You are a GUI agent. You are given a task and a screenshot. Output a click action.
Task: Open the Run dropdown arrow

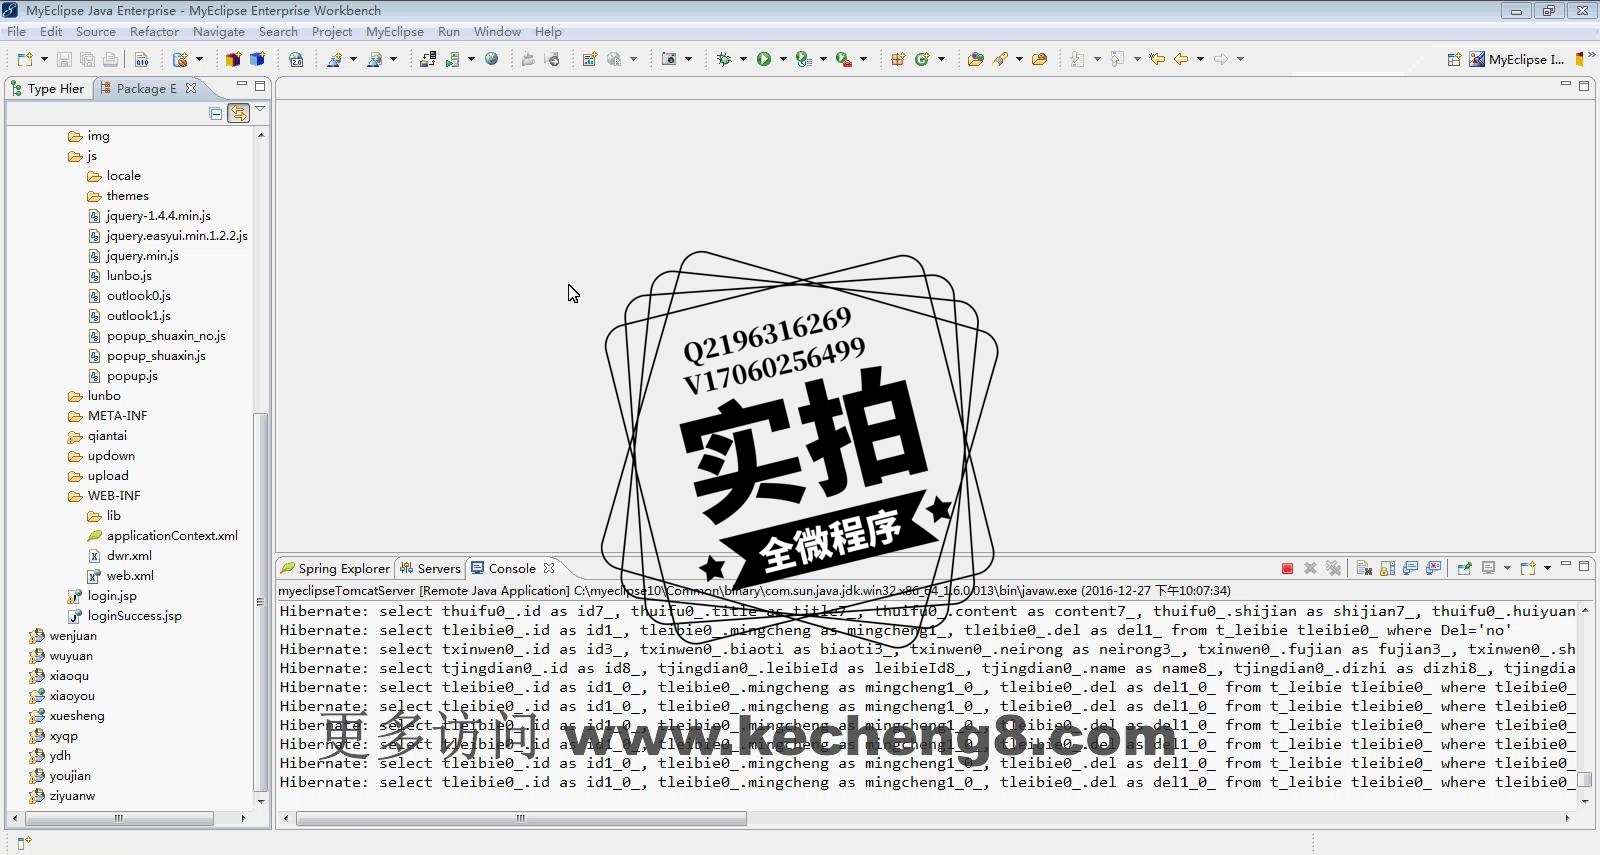coord(783,59)
